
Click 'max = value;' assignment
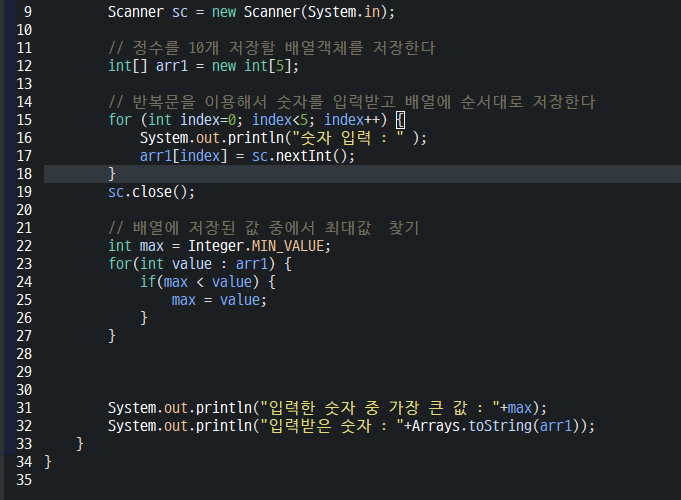[x=219, y=300]
